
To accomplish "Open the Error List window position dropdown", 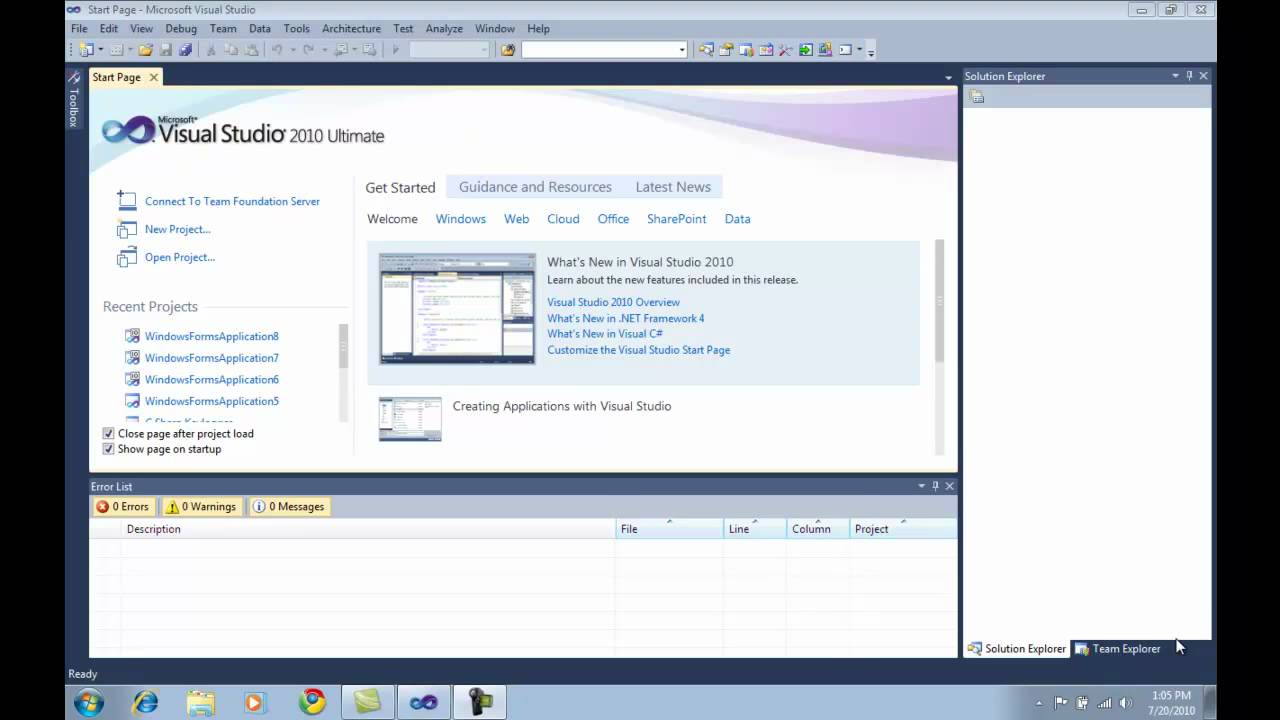I will coord(921,486).
